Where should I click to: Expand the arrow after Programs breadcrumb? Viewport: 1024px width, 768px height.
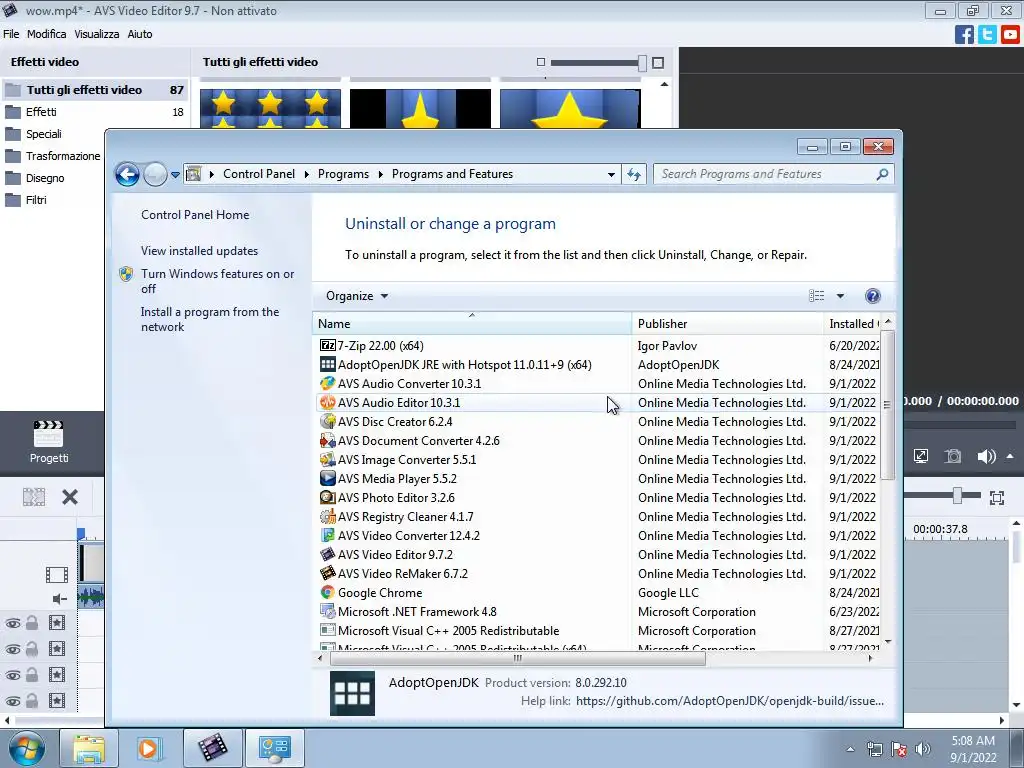pos(381,174)
